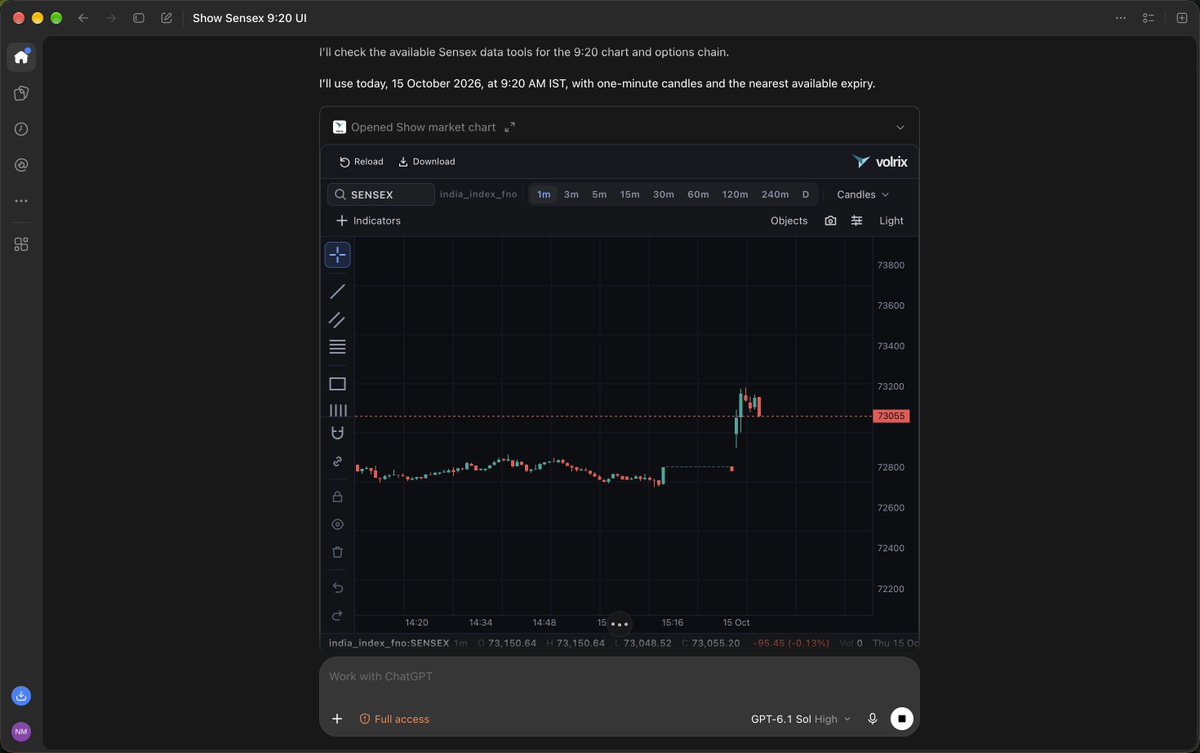Select the 240m timeframe

[x=775, y=195]
